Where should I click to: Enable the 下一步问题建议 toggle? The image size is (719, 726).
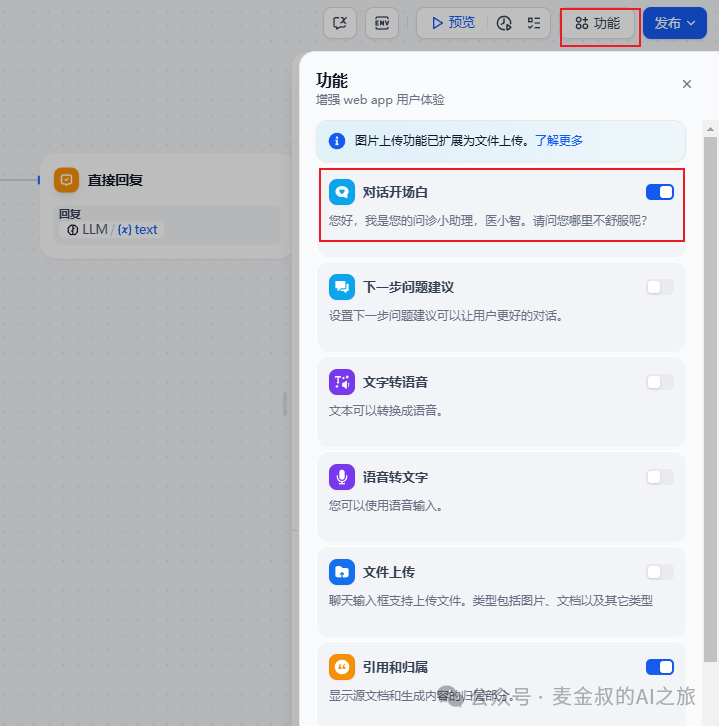click(x=660, y=287)
